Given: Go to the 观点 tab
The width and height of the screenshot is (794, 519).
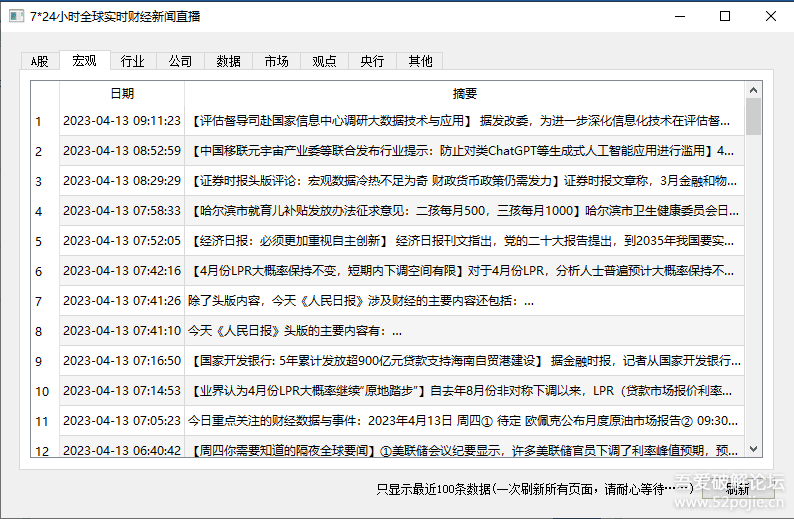Looking at the screenshot, I should (324, 61).
